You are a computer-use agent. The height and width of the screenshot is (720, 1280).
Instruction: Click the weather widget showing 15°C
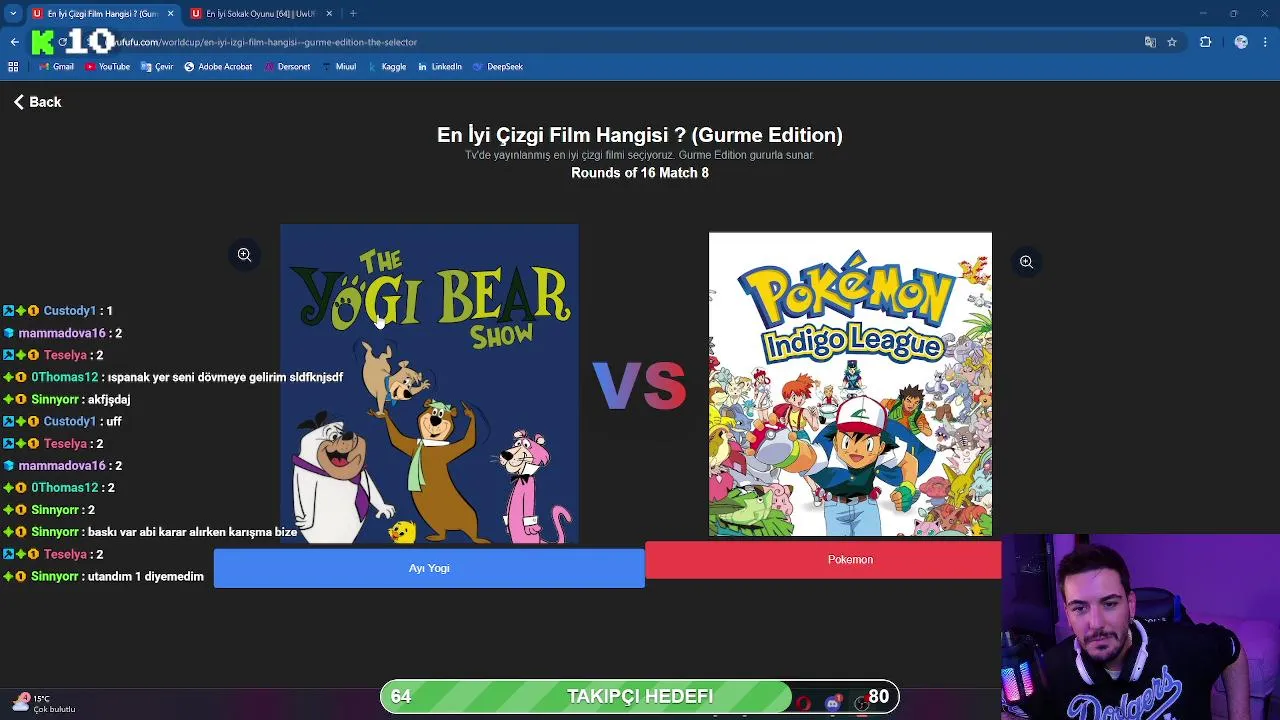point(42,704)
